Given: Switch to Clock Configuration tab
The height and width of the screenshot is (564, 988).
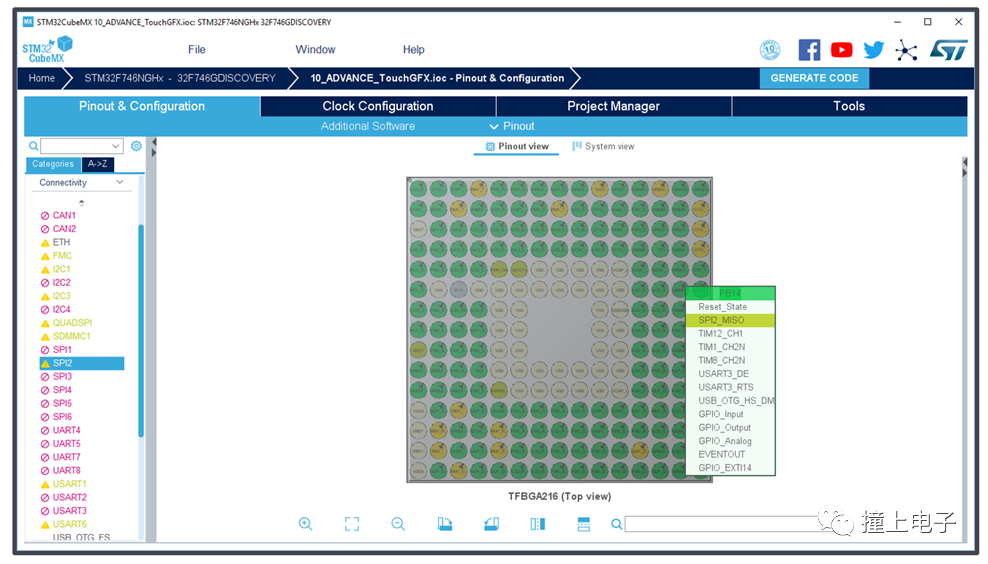Looking at the screenshot, I should 378,106.
